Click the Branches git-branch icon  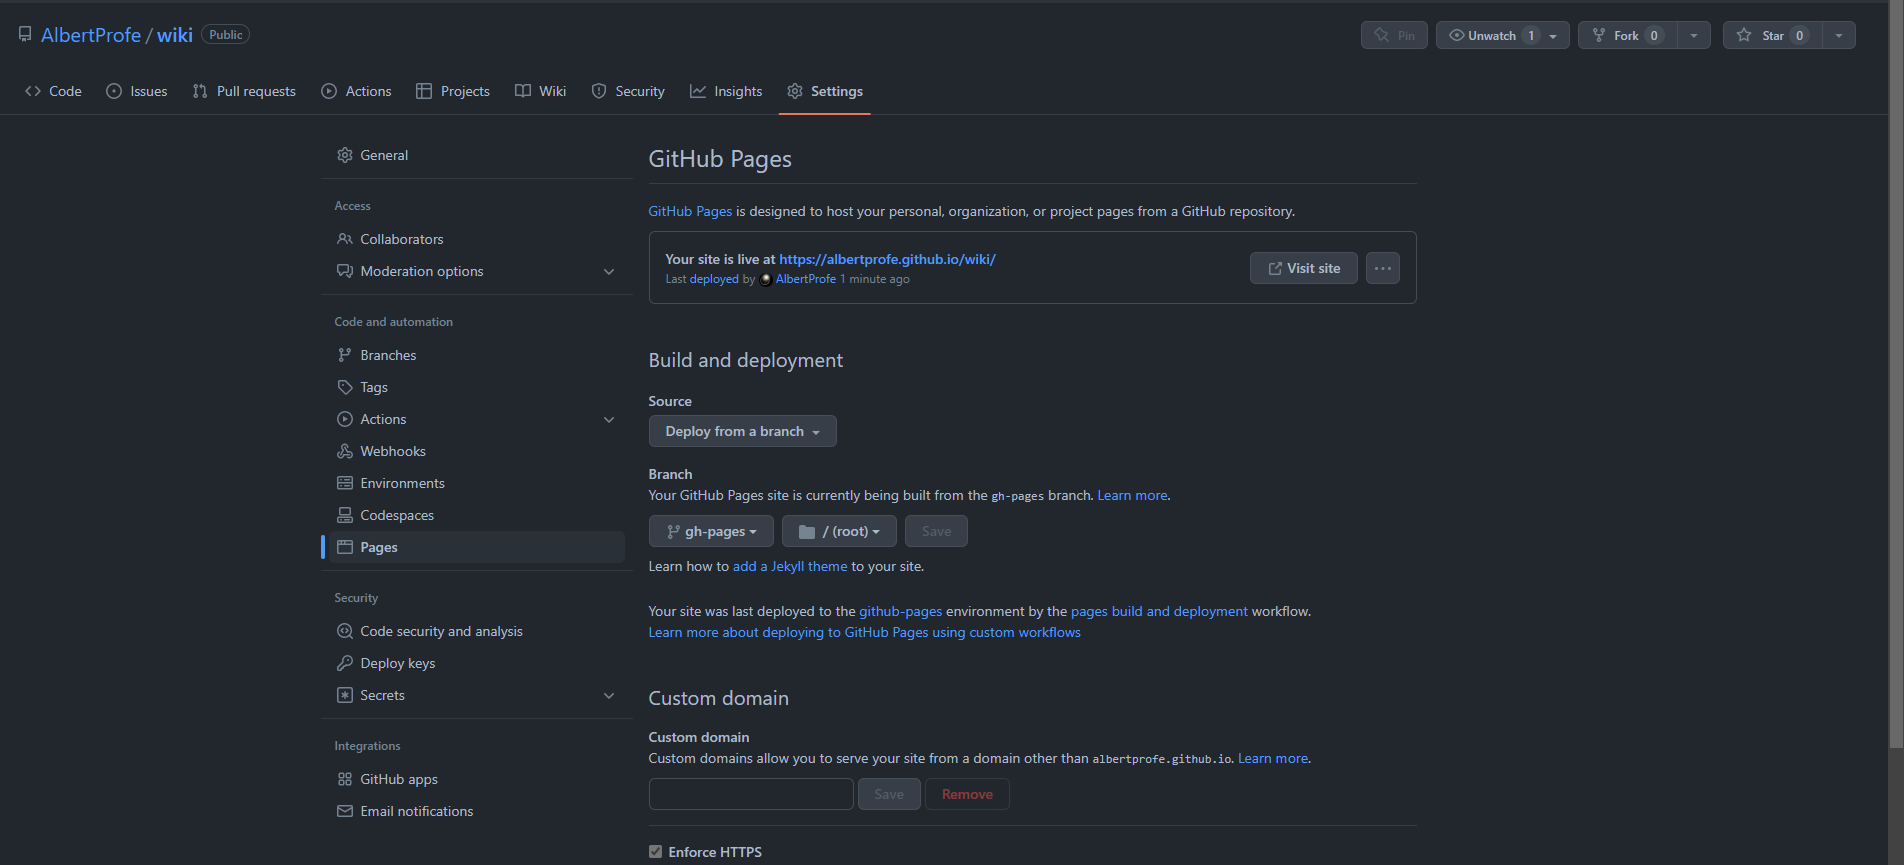(345, 355)
